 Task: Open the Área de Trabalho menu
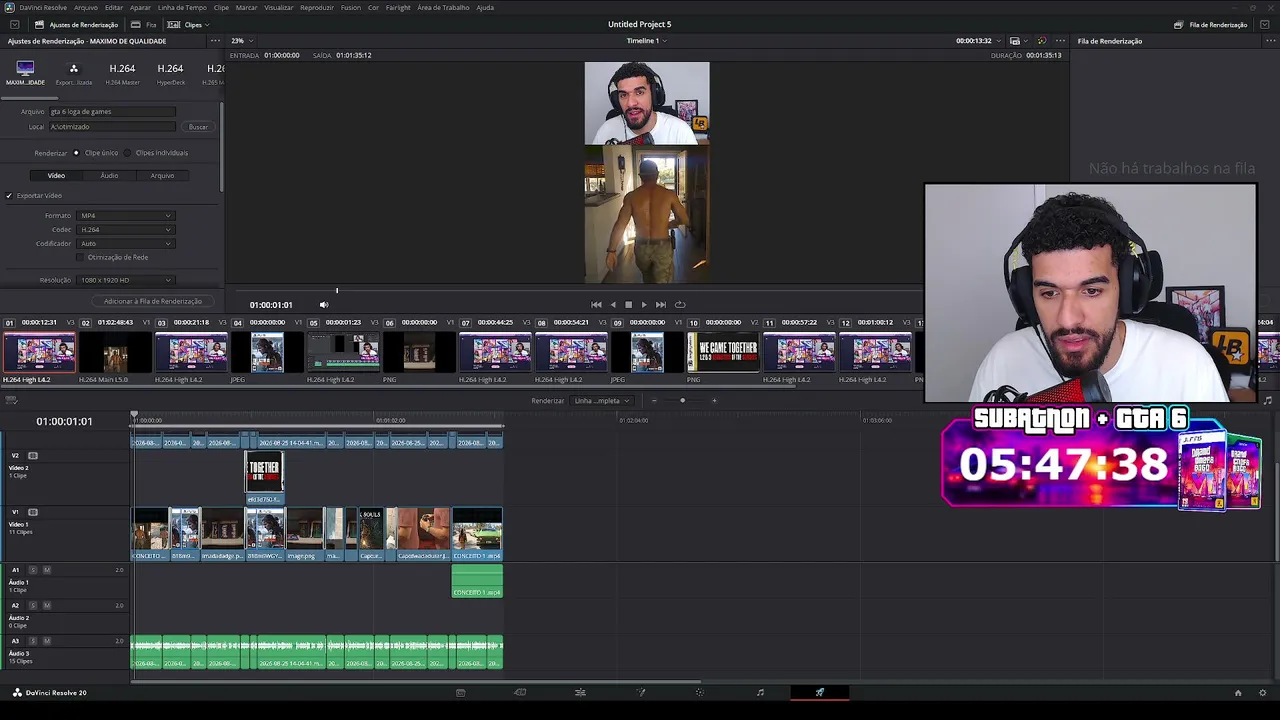(443, 8)
